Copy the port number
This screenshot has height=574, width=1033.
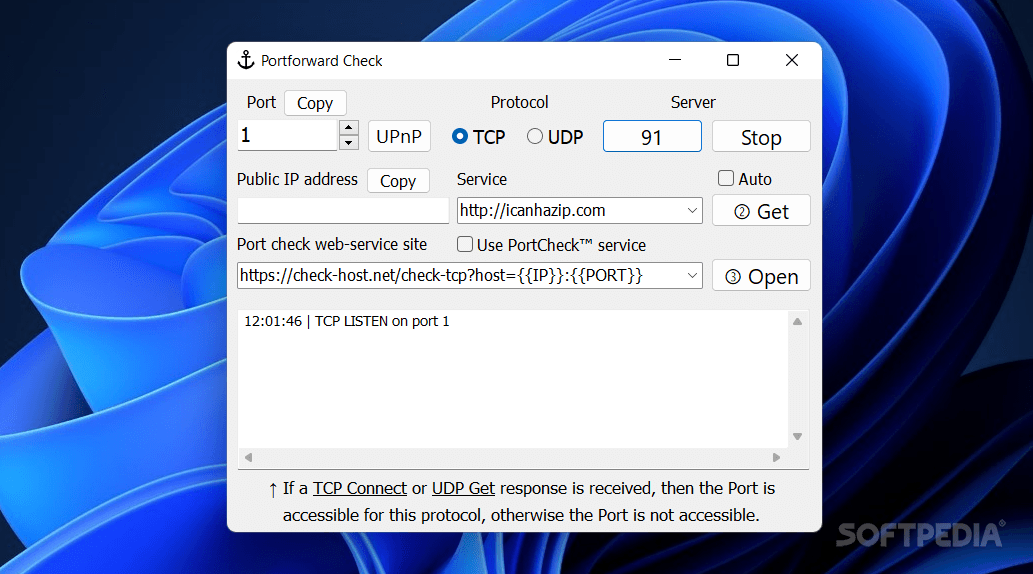(x=315, y=103)
